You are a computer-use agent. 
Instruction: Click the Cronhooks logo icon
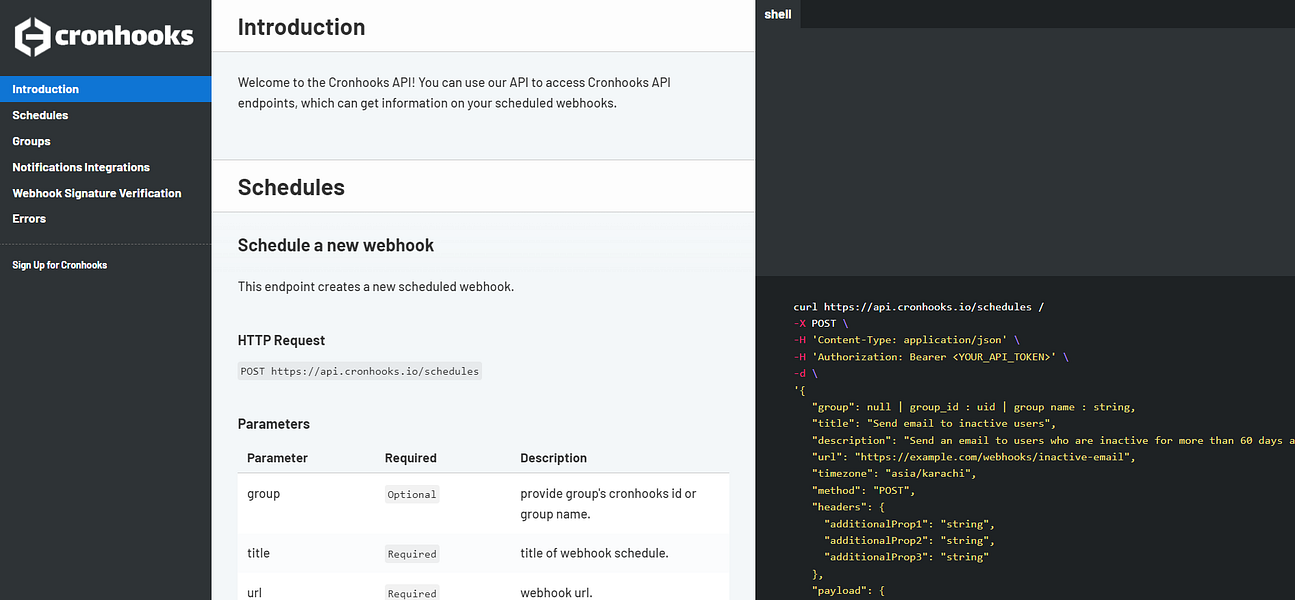(32, 37)
